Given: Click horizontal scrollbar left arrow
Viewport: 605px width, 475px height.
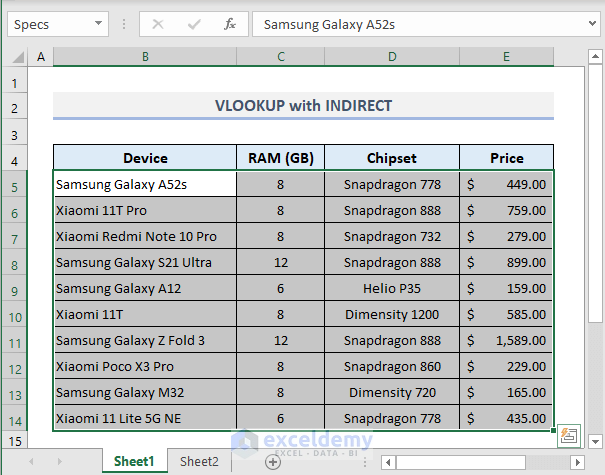Looking at the screenshot, I should pyautogui.click(x=388, y=462).
